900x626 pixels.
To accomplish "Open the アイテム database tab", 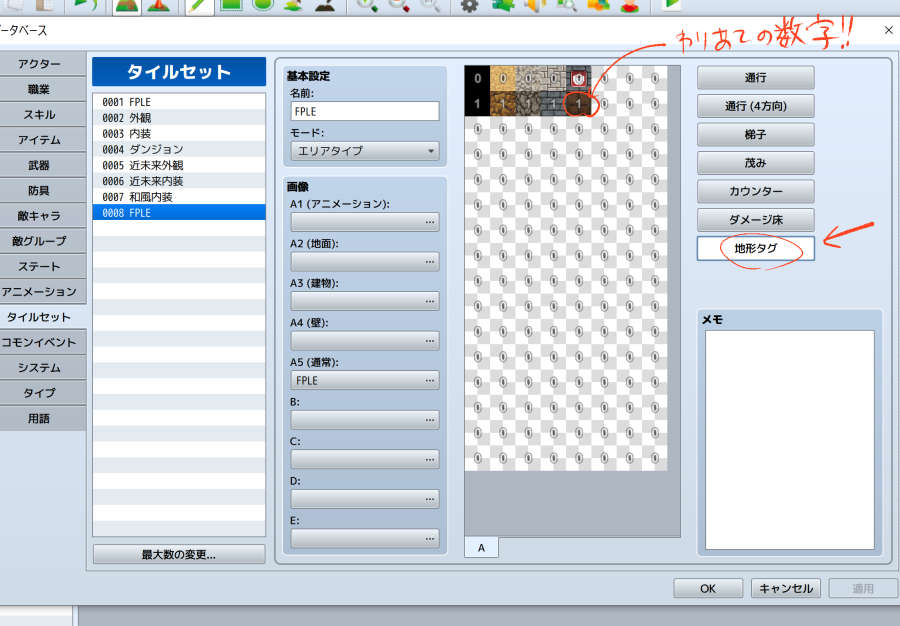I will point(39,139).
